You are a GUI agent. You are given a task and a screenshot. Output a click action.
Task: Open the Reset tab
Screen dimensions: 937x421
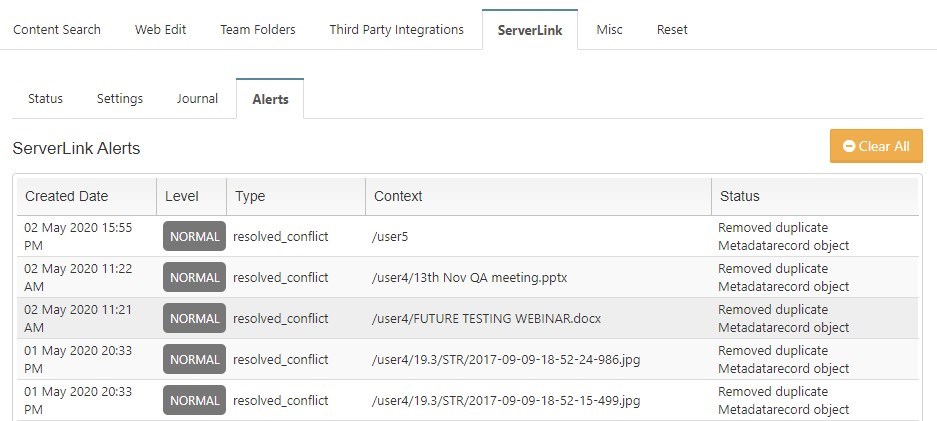tap(672, 30)
